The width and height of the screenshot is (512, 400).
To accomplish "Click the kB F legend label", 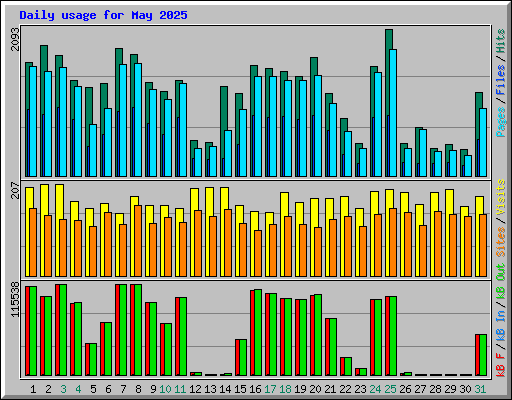I will click(501, 364).
